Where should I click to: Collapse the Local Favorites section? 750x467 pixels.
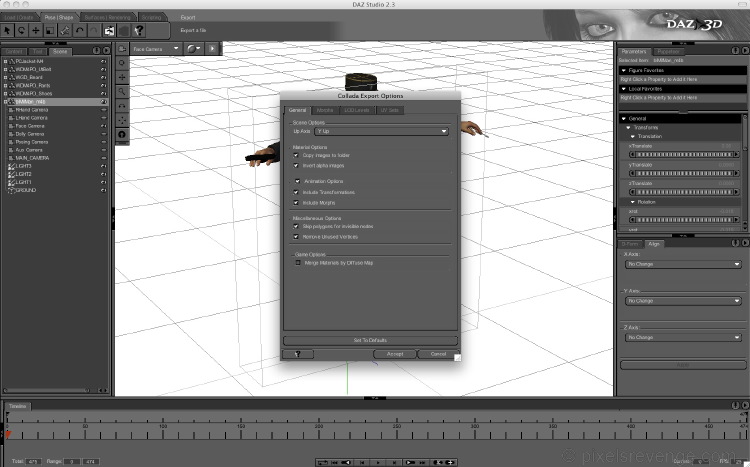(624, 89)
